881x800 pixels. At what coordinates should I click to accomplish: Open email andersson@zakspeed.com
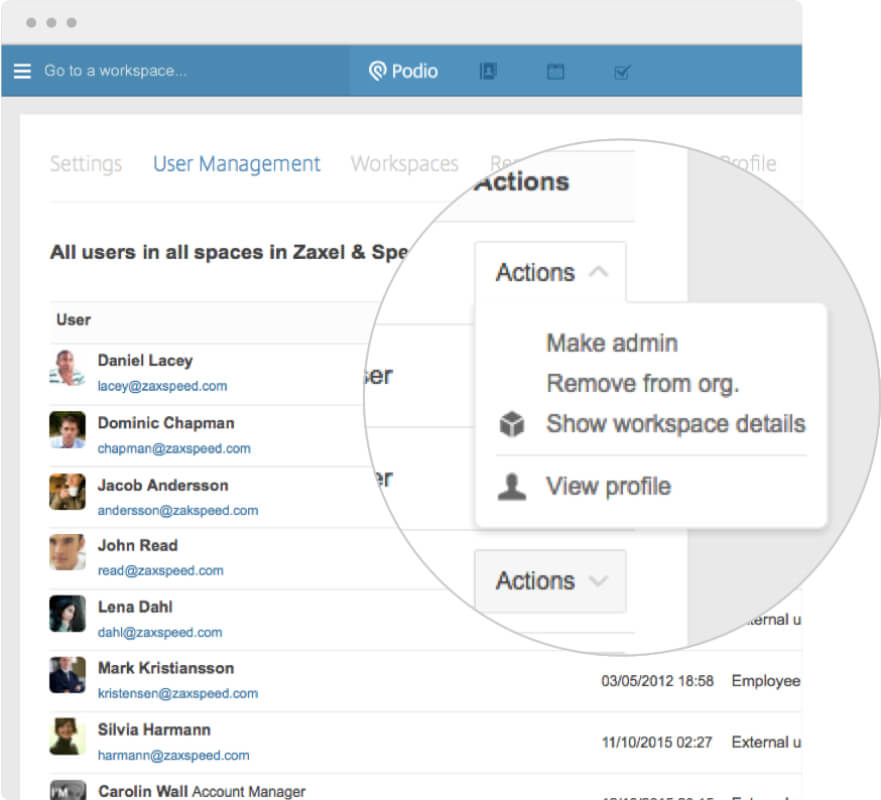click(x=178, y=510)
